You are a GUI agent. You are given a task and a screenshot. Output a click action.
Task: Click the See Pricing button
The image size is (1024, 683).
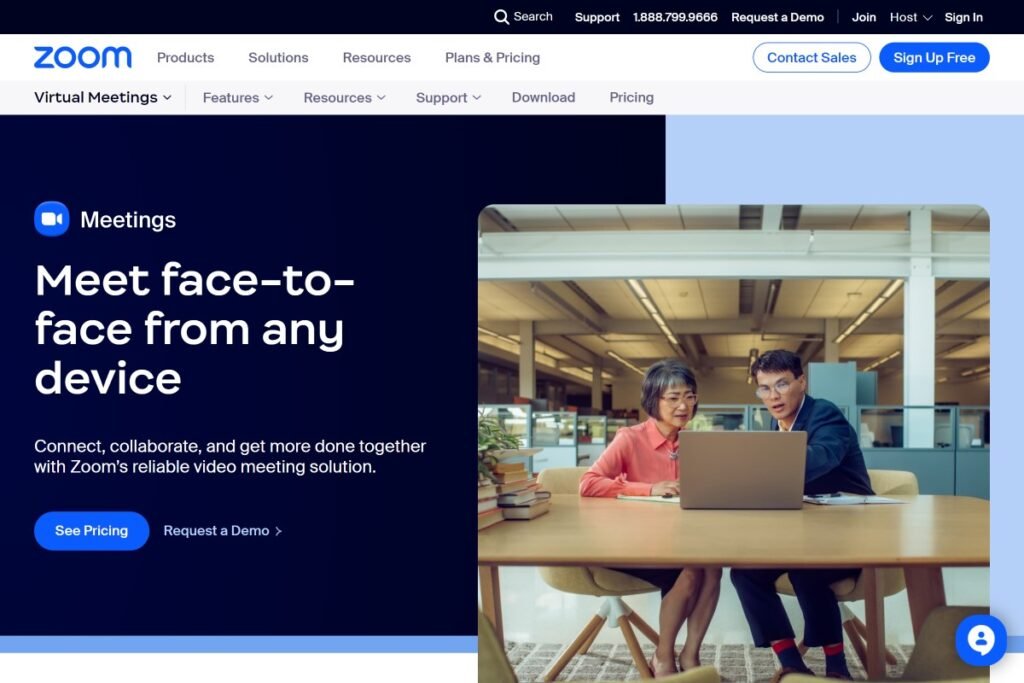(x=91, y=531)
